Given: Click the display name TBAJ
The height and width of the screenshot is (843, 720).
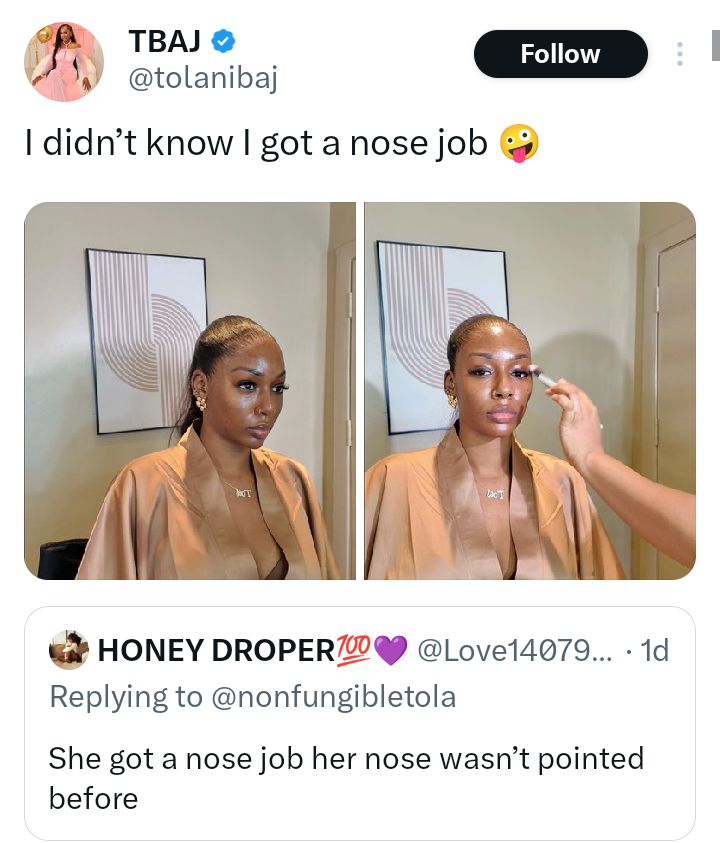Looking at the screenshot, I should 165,42.
